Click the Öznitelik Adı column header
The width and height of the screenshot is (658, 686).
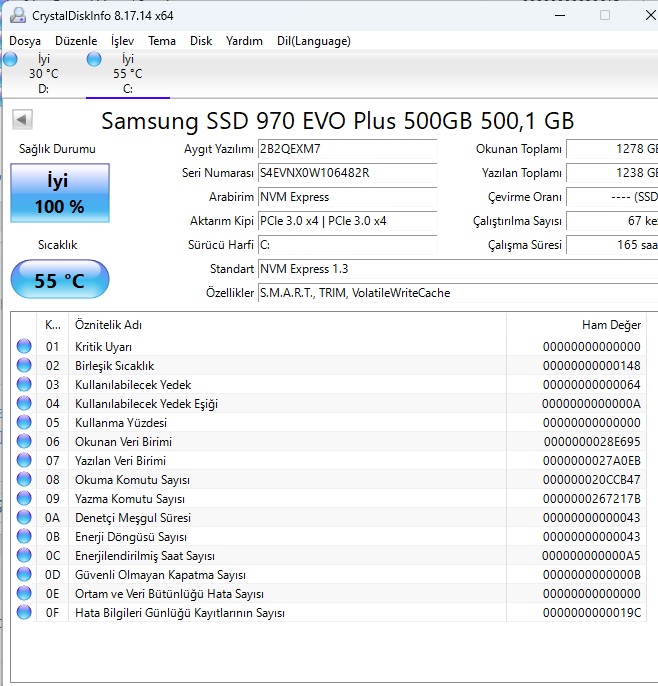287,325
